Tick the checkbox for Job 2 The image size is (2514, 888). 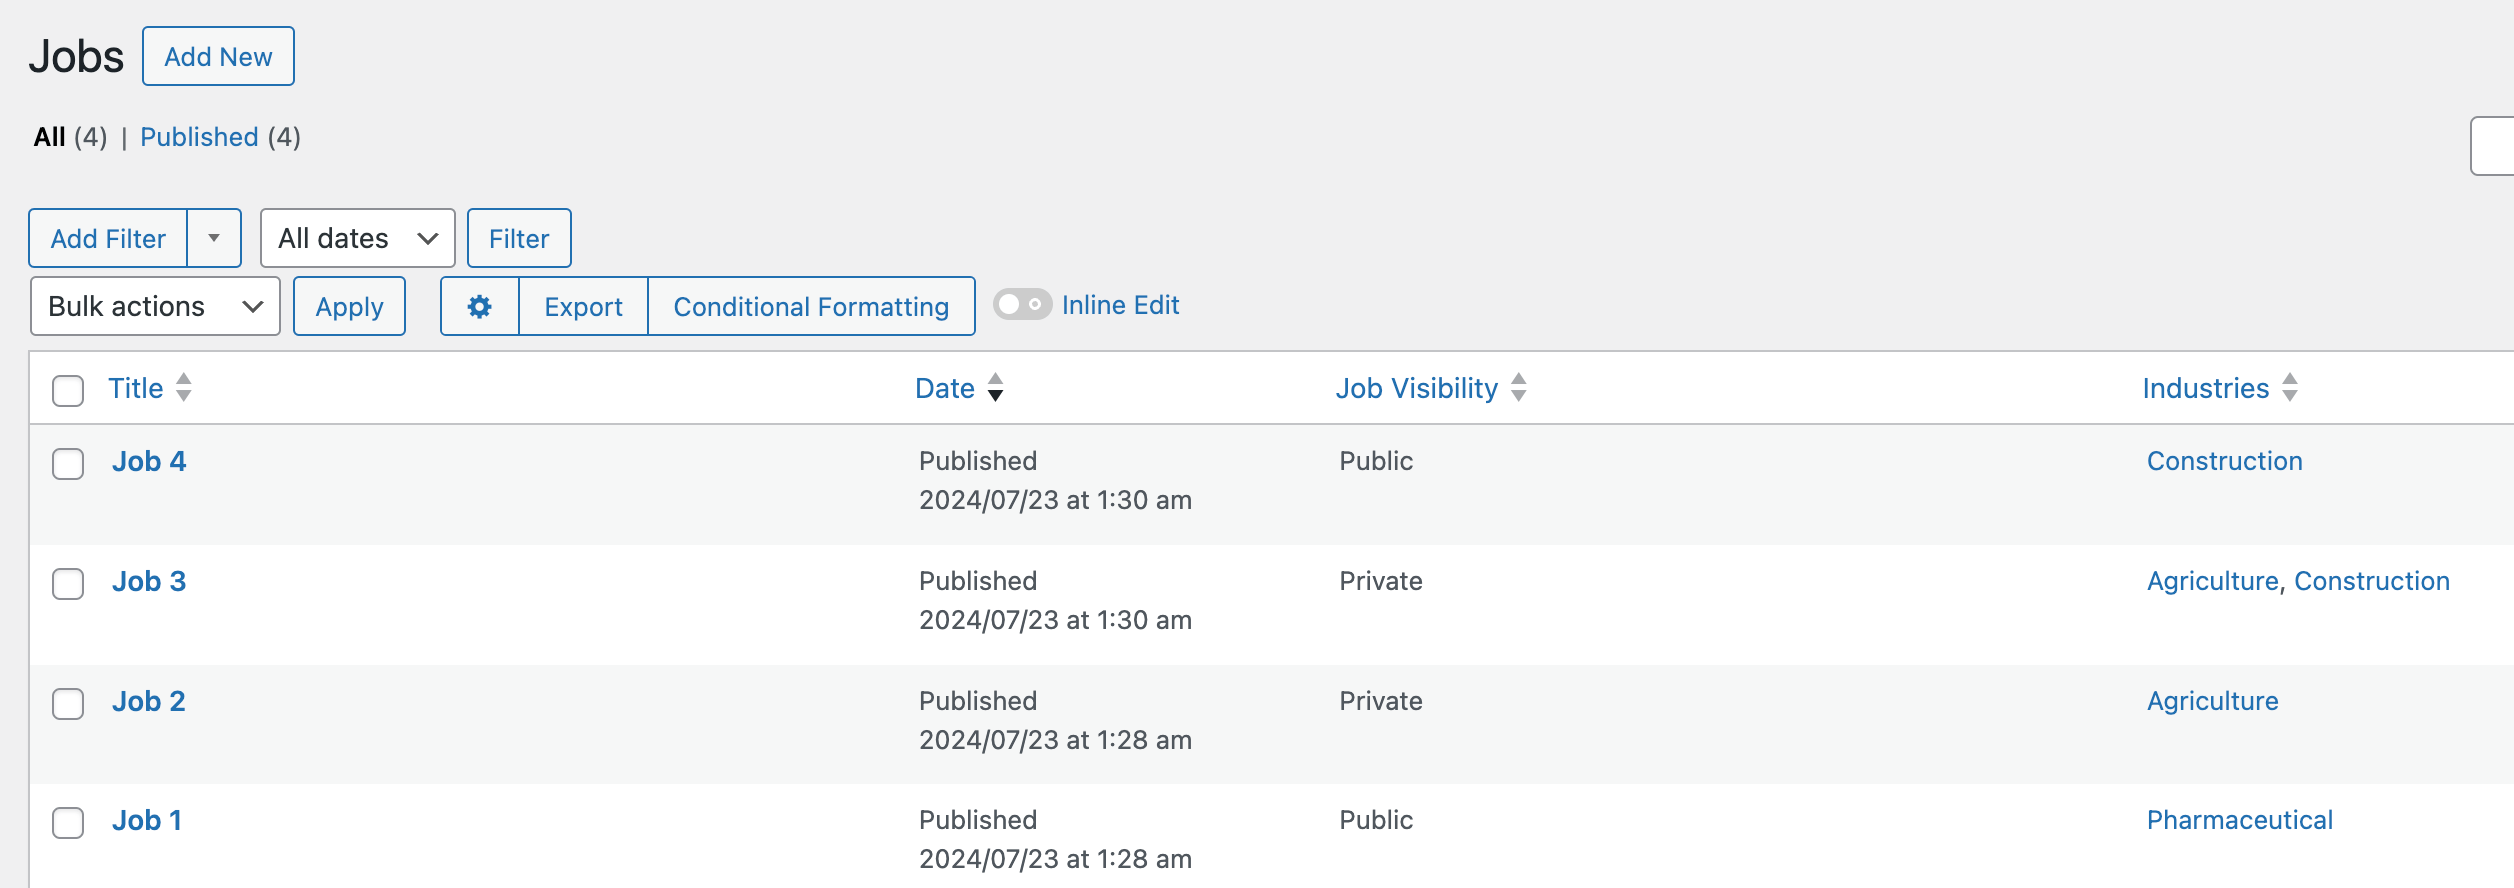(x=68, y=703)
